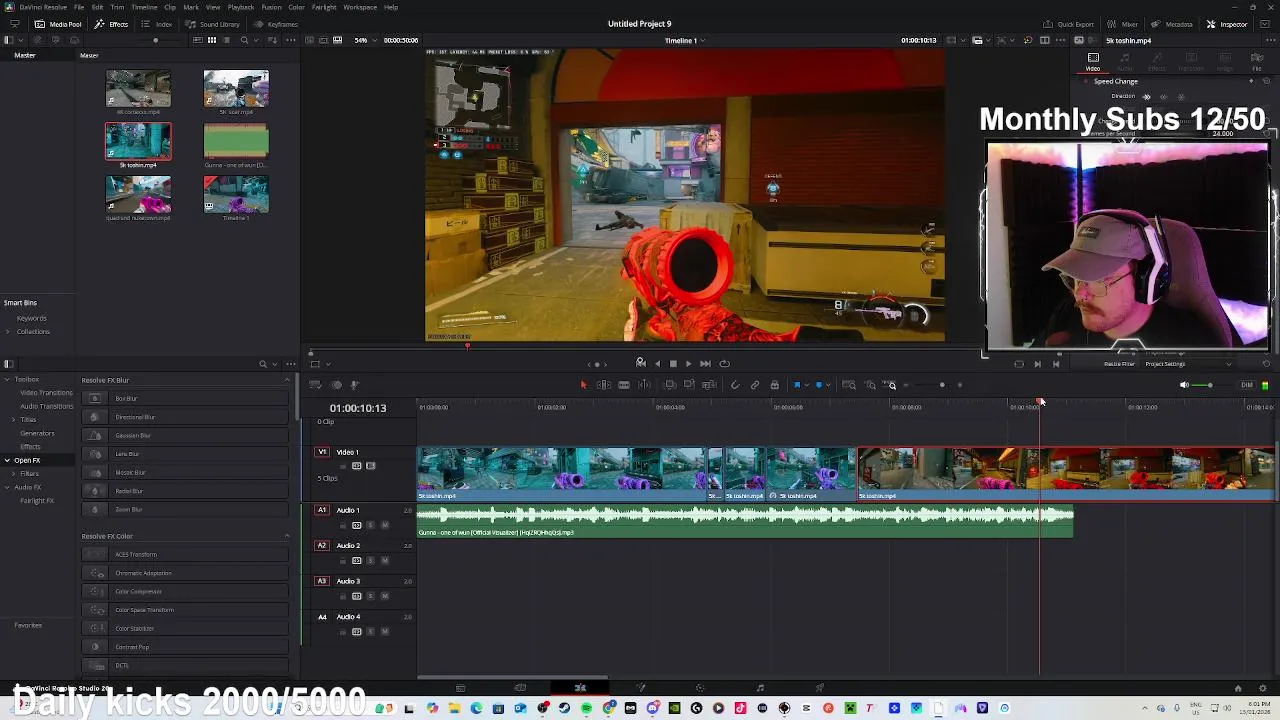This screenshot has width=1280, height=720.
Task: Mute the Audio 2 track
Action: pos(384,560)
